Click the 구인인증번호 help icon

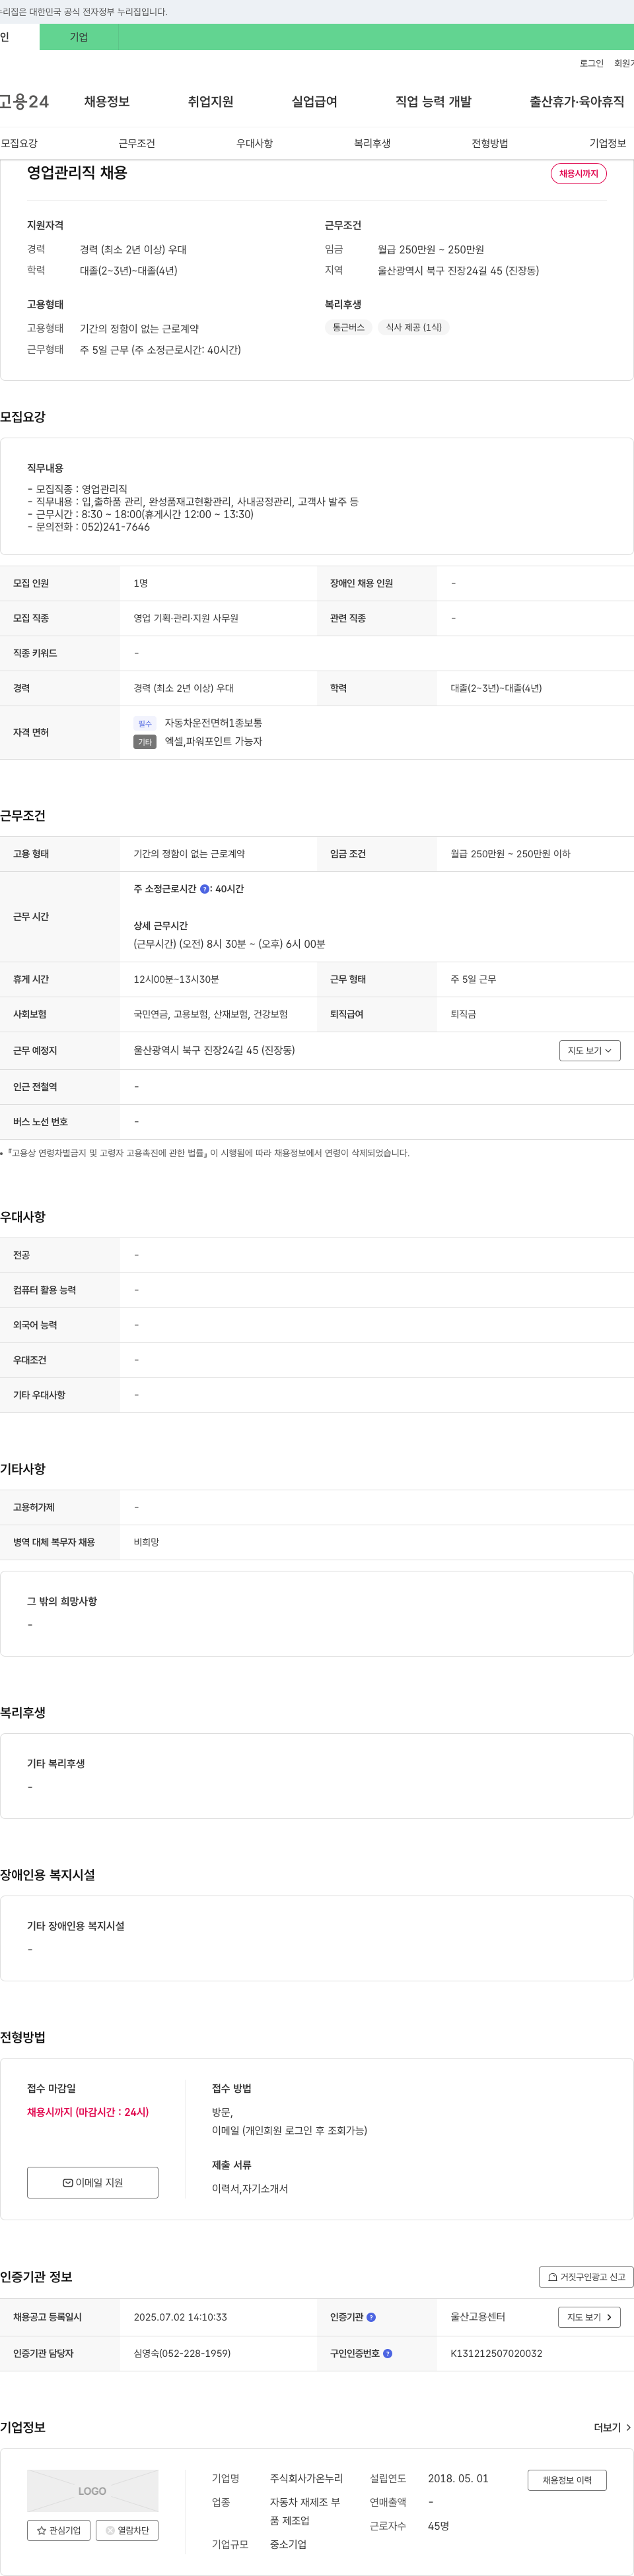click(x=387, y=2353)
